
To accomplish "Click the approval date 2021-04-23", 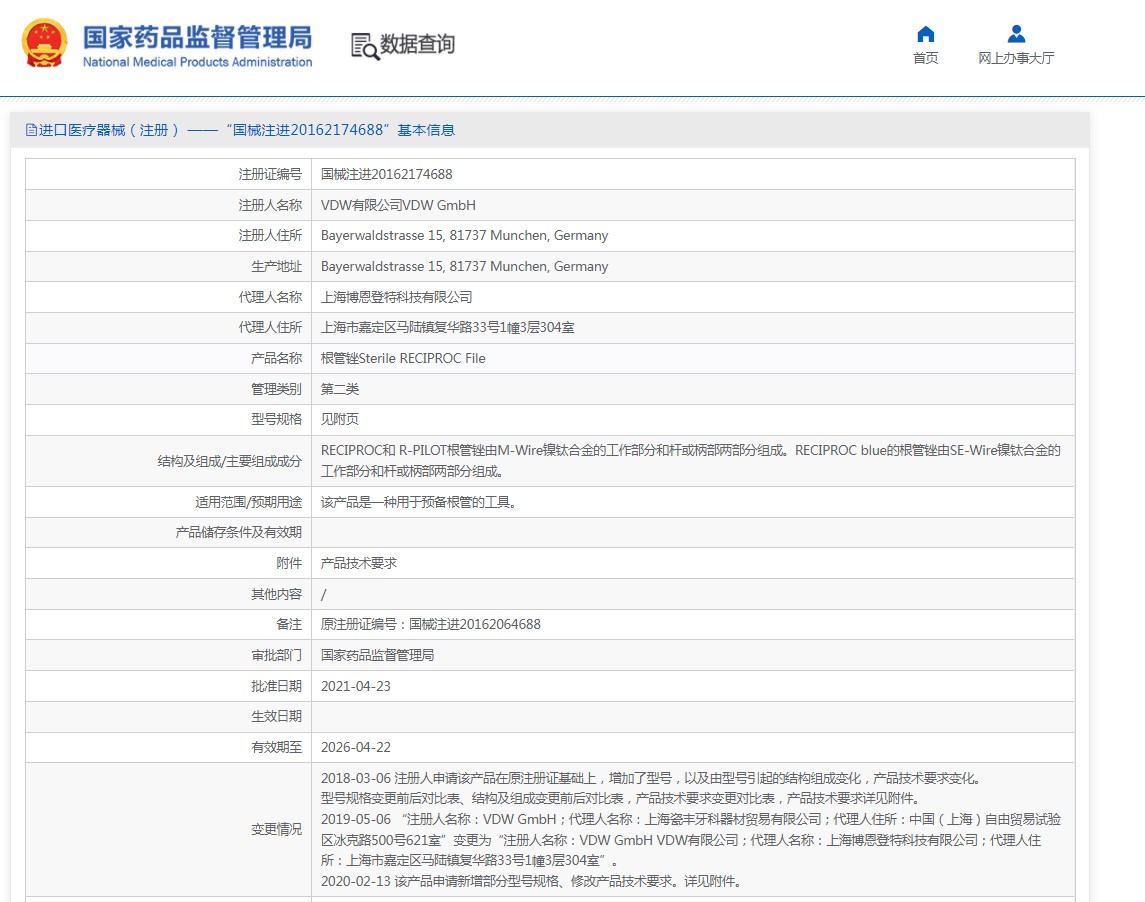I will click(x=355, y=686).
